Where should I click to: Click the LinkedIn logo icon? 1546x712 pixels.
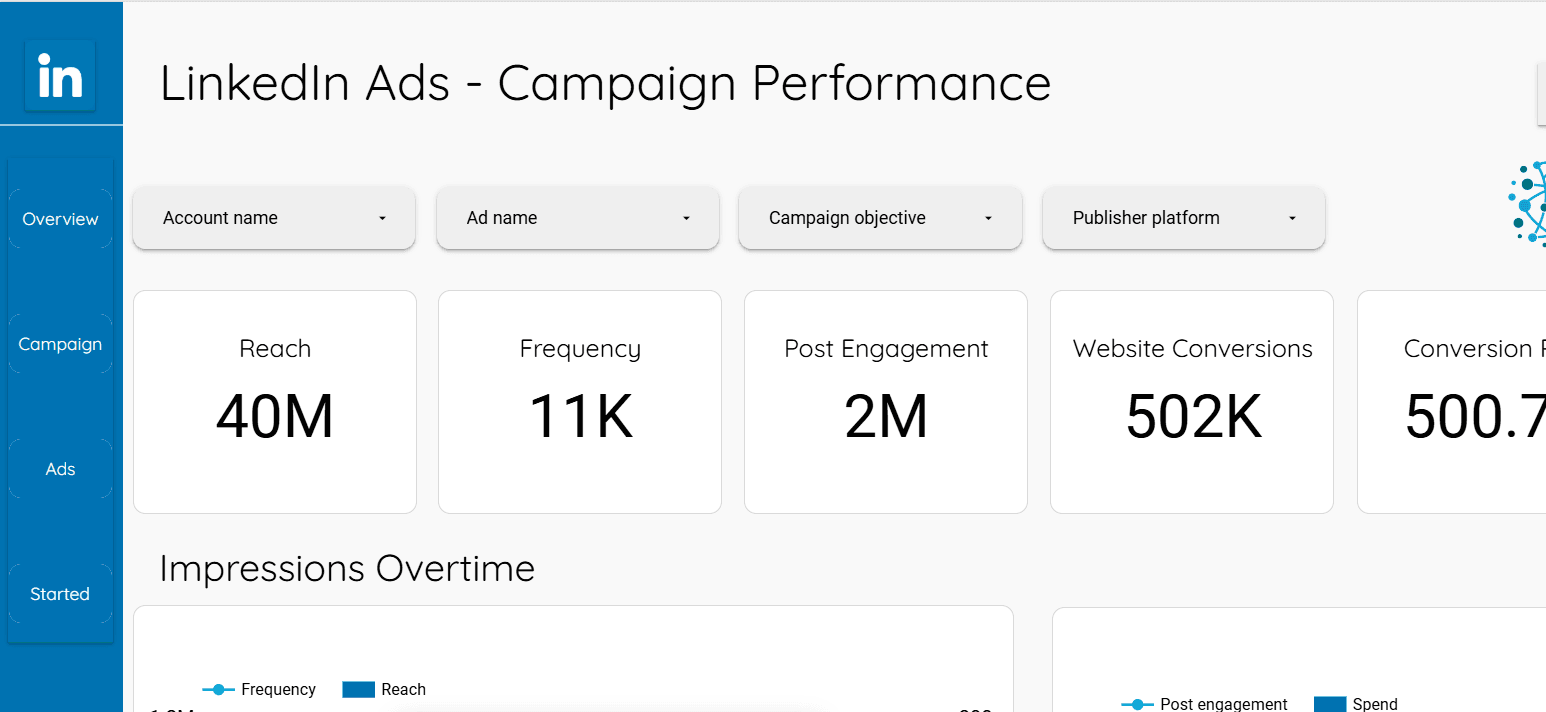point(60,76)
